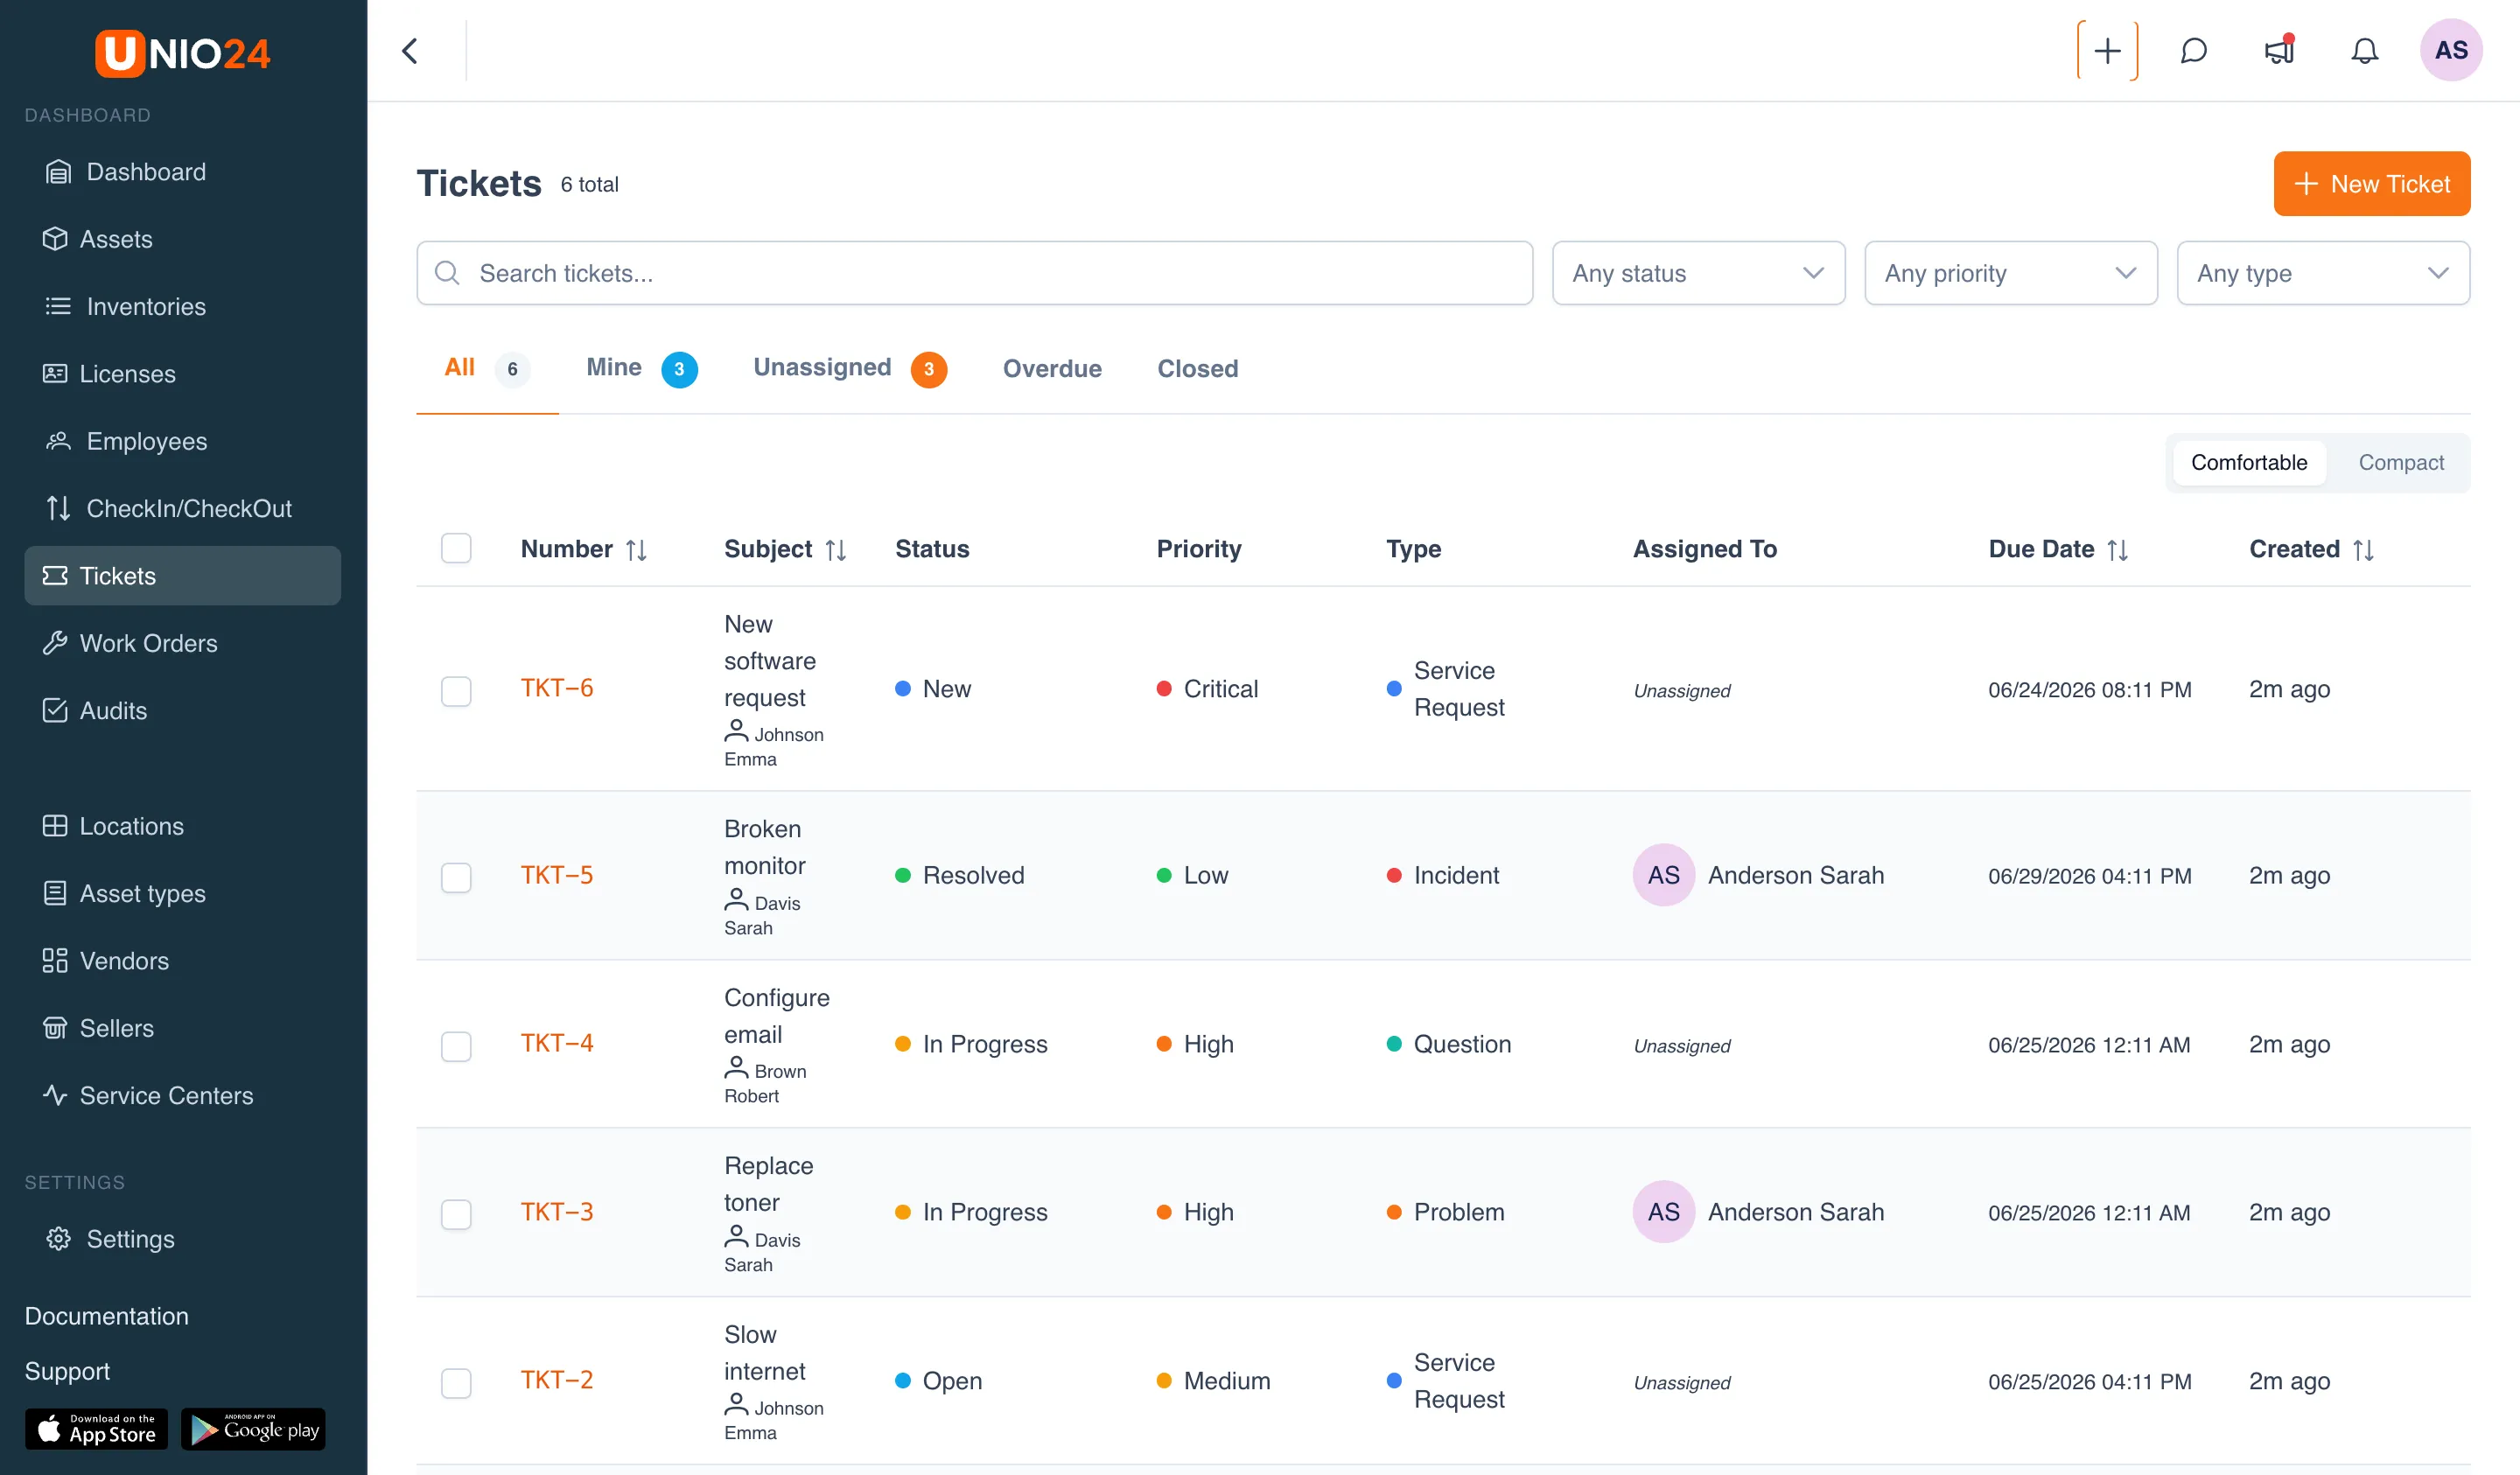The width and height of the screenshot is (2520, 1475).
Task: Open the Google Play badge
Action: coord(253,1429)
